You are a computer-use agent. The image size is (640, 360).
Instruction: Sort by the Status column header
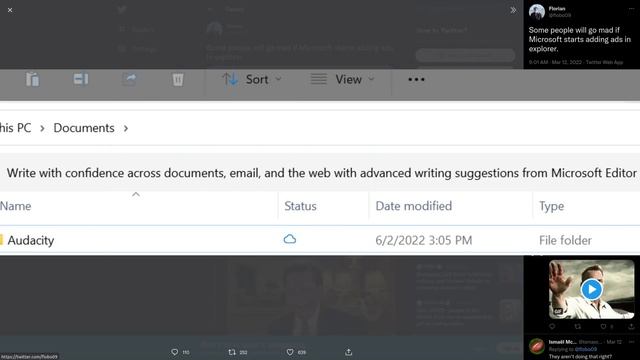[x=300, y=206]
